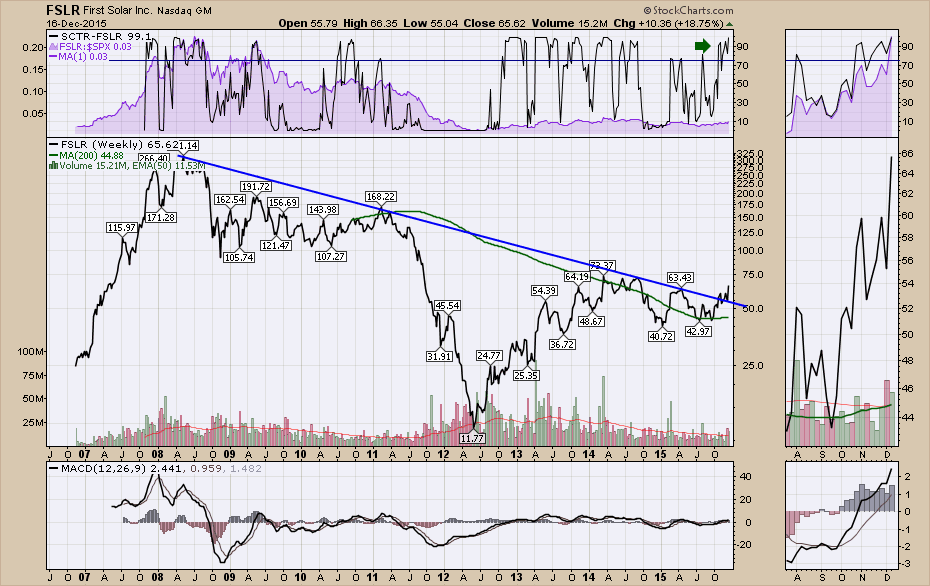
Task: Click the 25.0 price axis label
Action: click(x=753, y=366)
